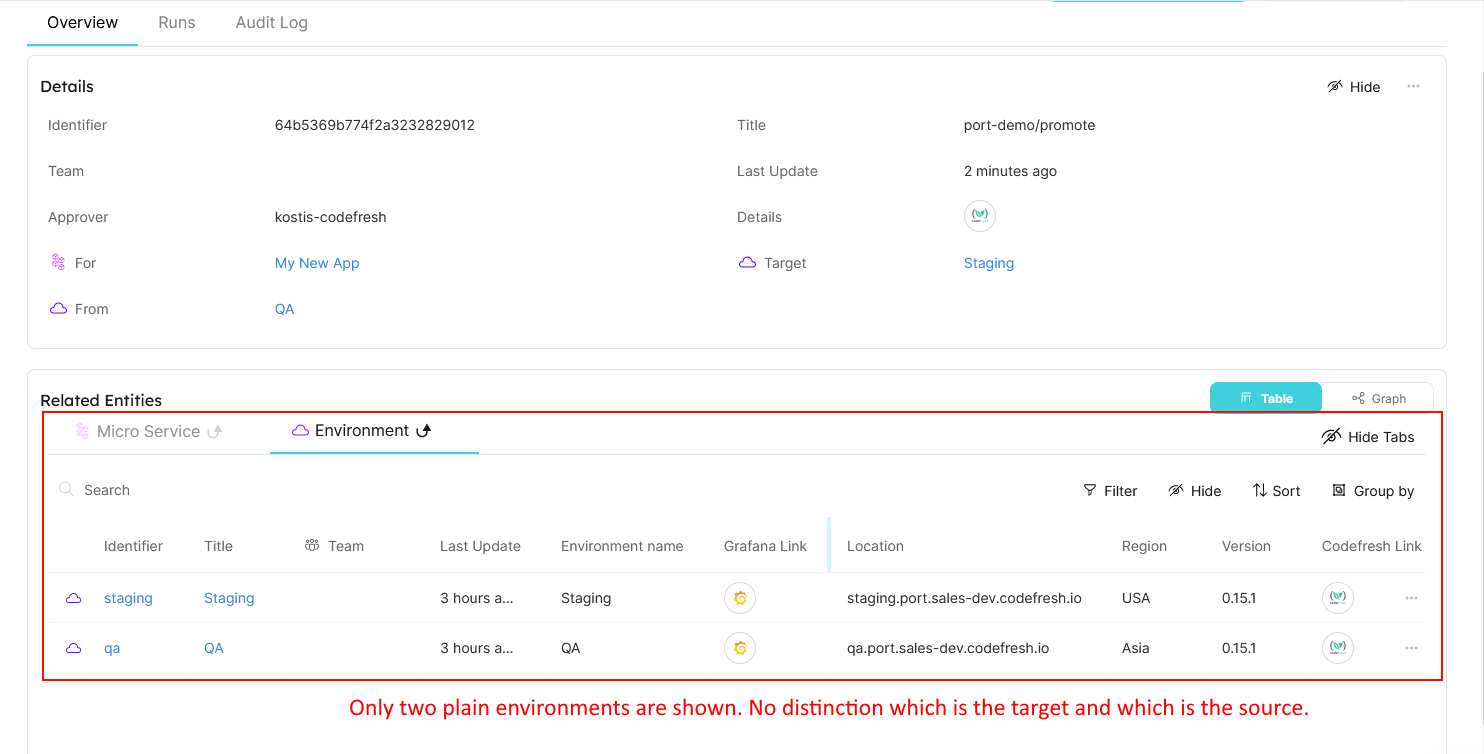Click Codefresh link icon in staging row

tap(1338, 598)
